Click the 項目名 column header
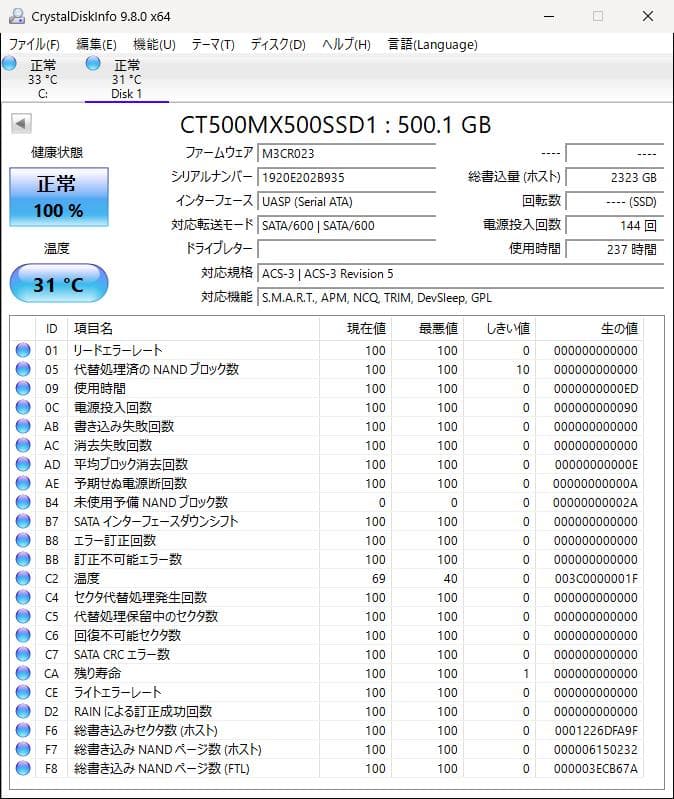The image size is (674, 799). click(x=194, y=329)
